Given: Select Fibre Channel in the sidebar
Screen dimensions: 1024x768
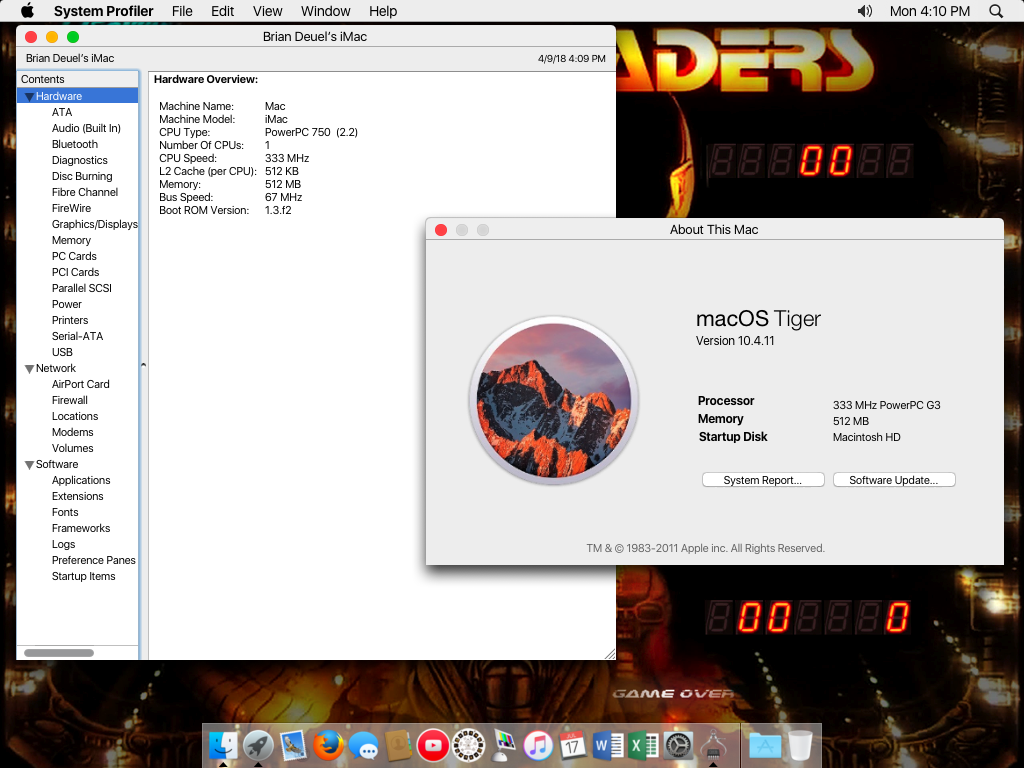Looking at the screenshot, I should click(85, 192).
